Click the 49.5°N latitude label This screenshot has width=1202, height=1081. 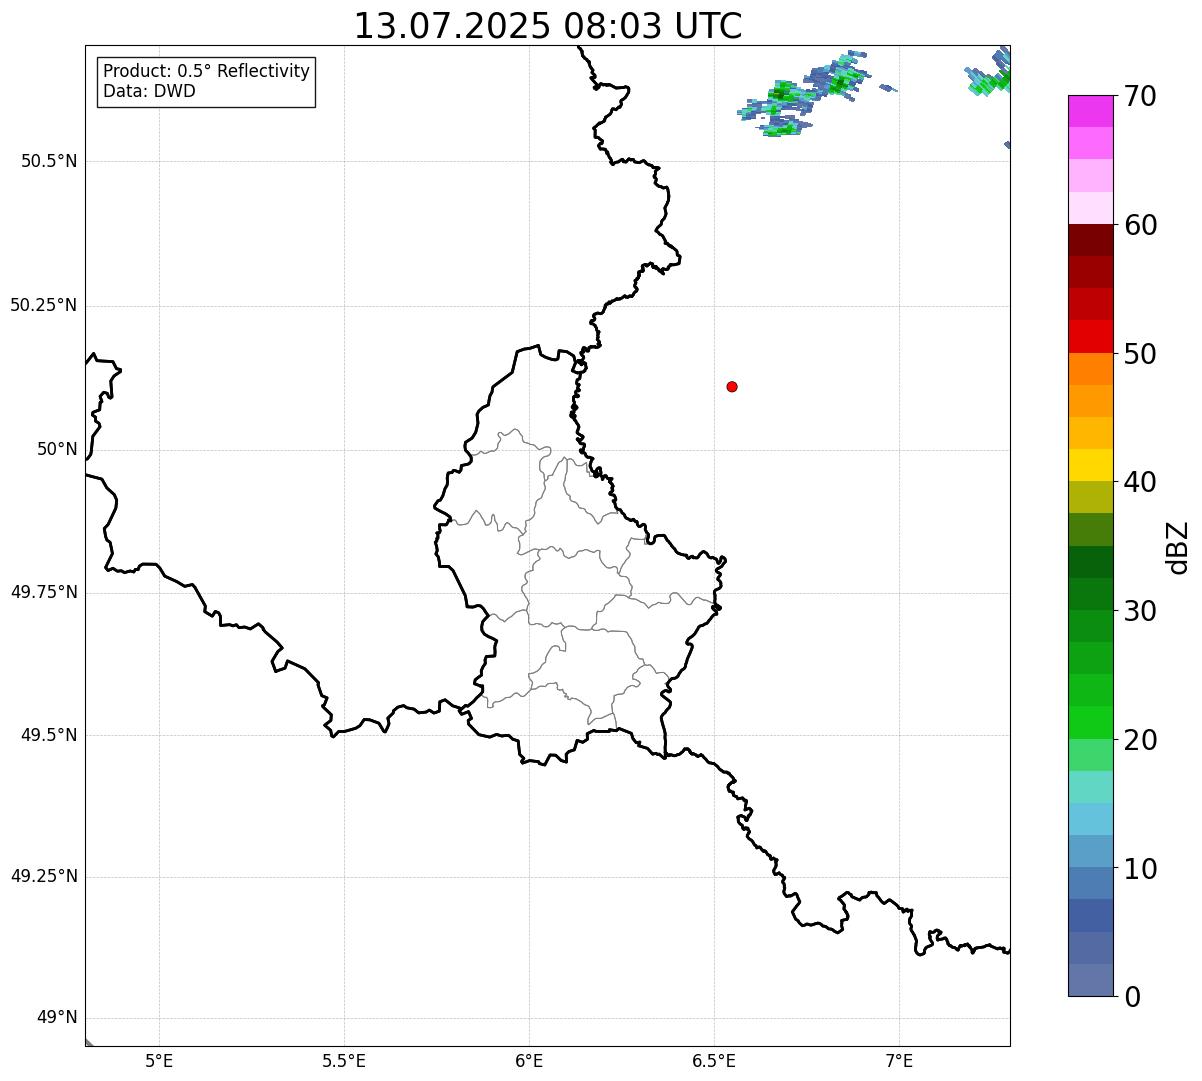[x=49, y=735]
